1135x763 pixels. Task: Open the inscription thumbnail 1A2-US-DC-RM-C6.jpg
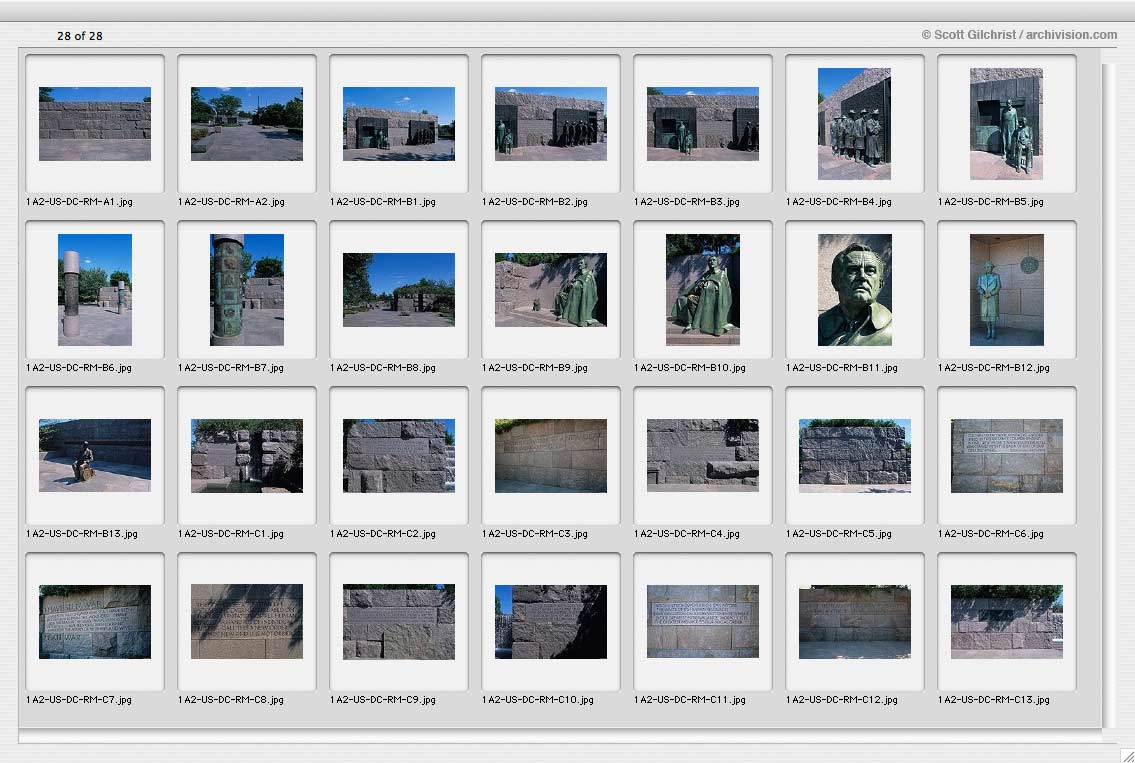click(x=1007, y=455)
